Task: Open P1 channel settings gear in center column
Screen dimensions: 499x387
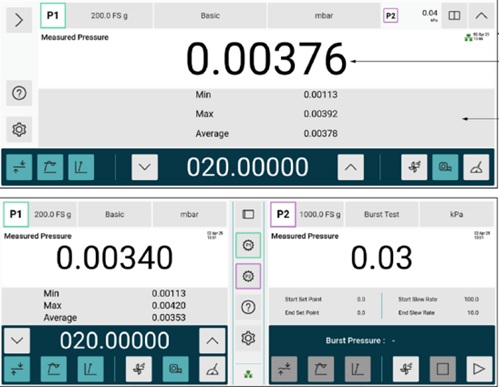Action: click(248, 245)
